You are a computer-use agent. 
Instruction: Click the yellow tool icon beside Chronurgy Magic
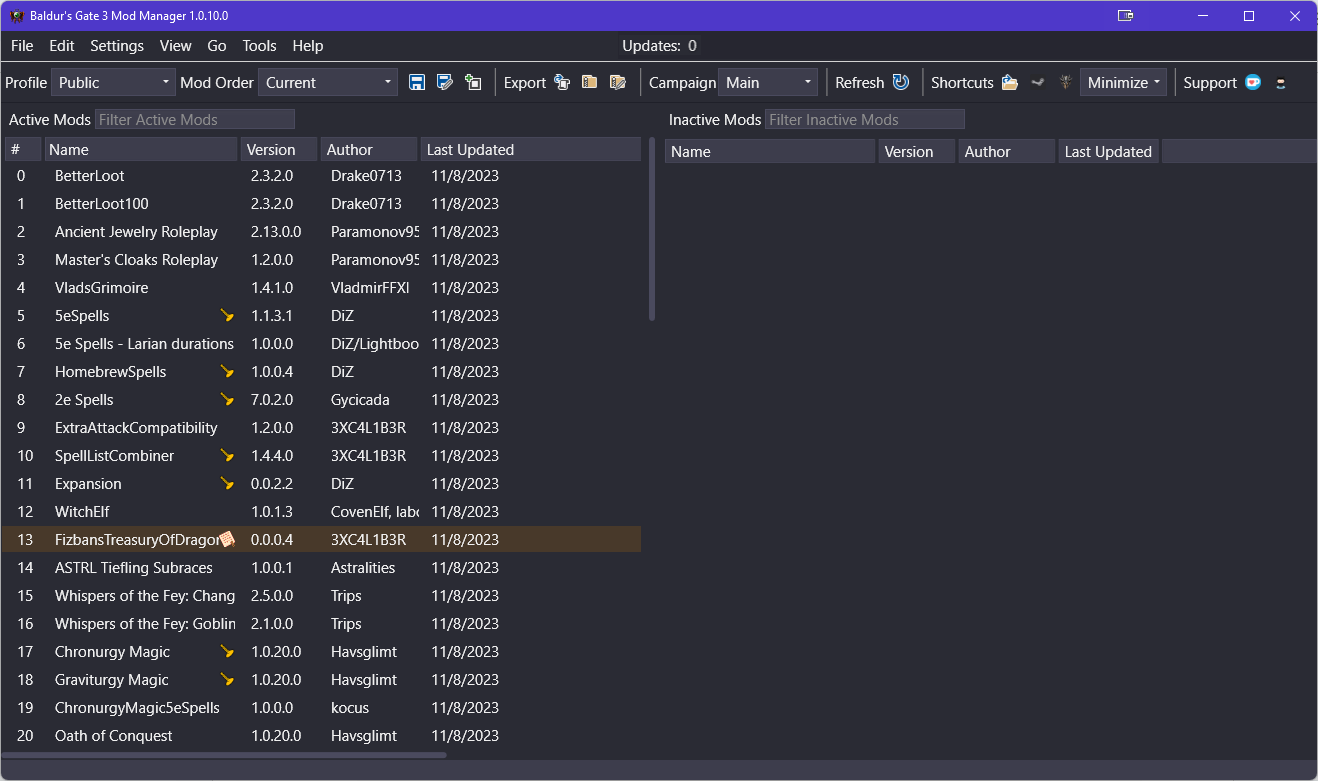(x=227, y=651)
